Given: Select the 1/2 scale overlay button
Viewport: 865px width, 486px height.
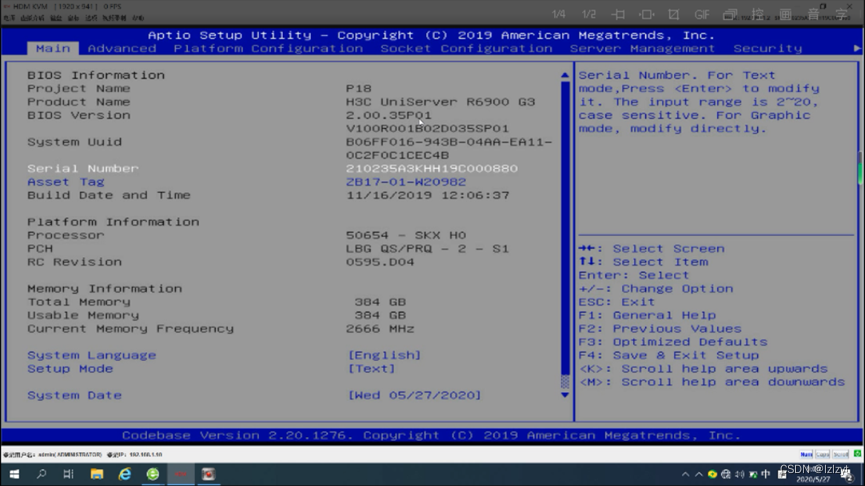Looking at the screenshot, I should (589, 14).
